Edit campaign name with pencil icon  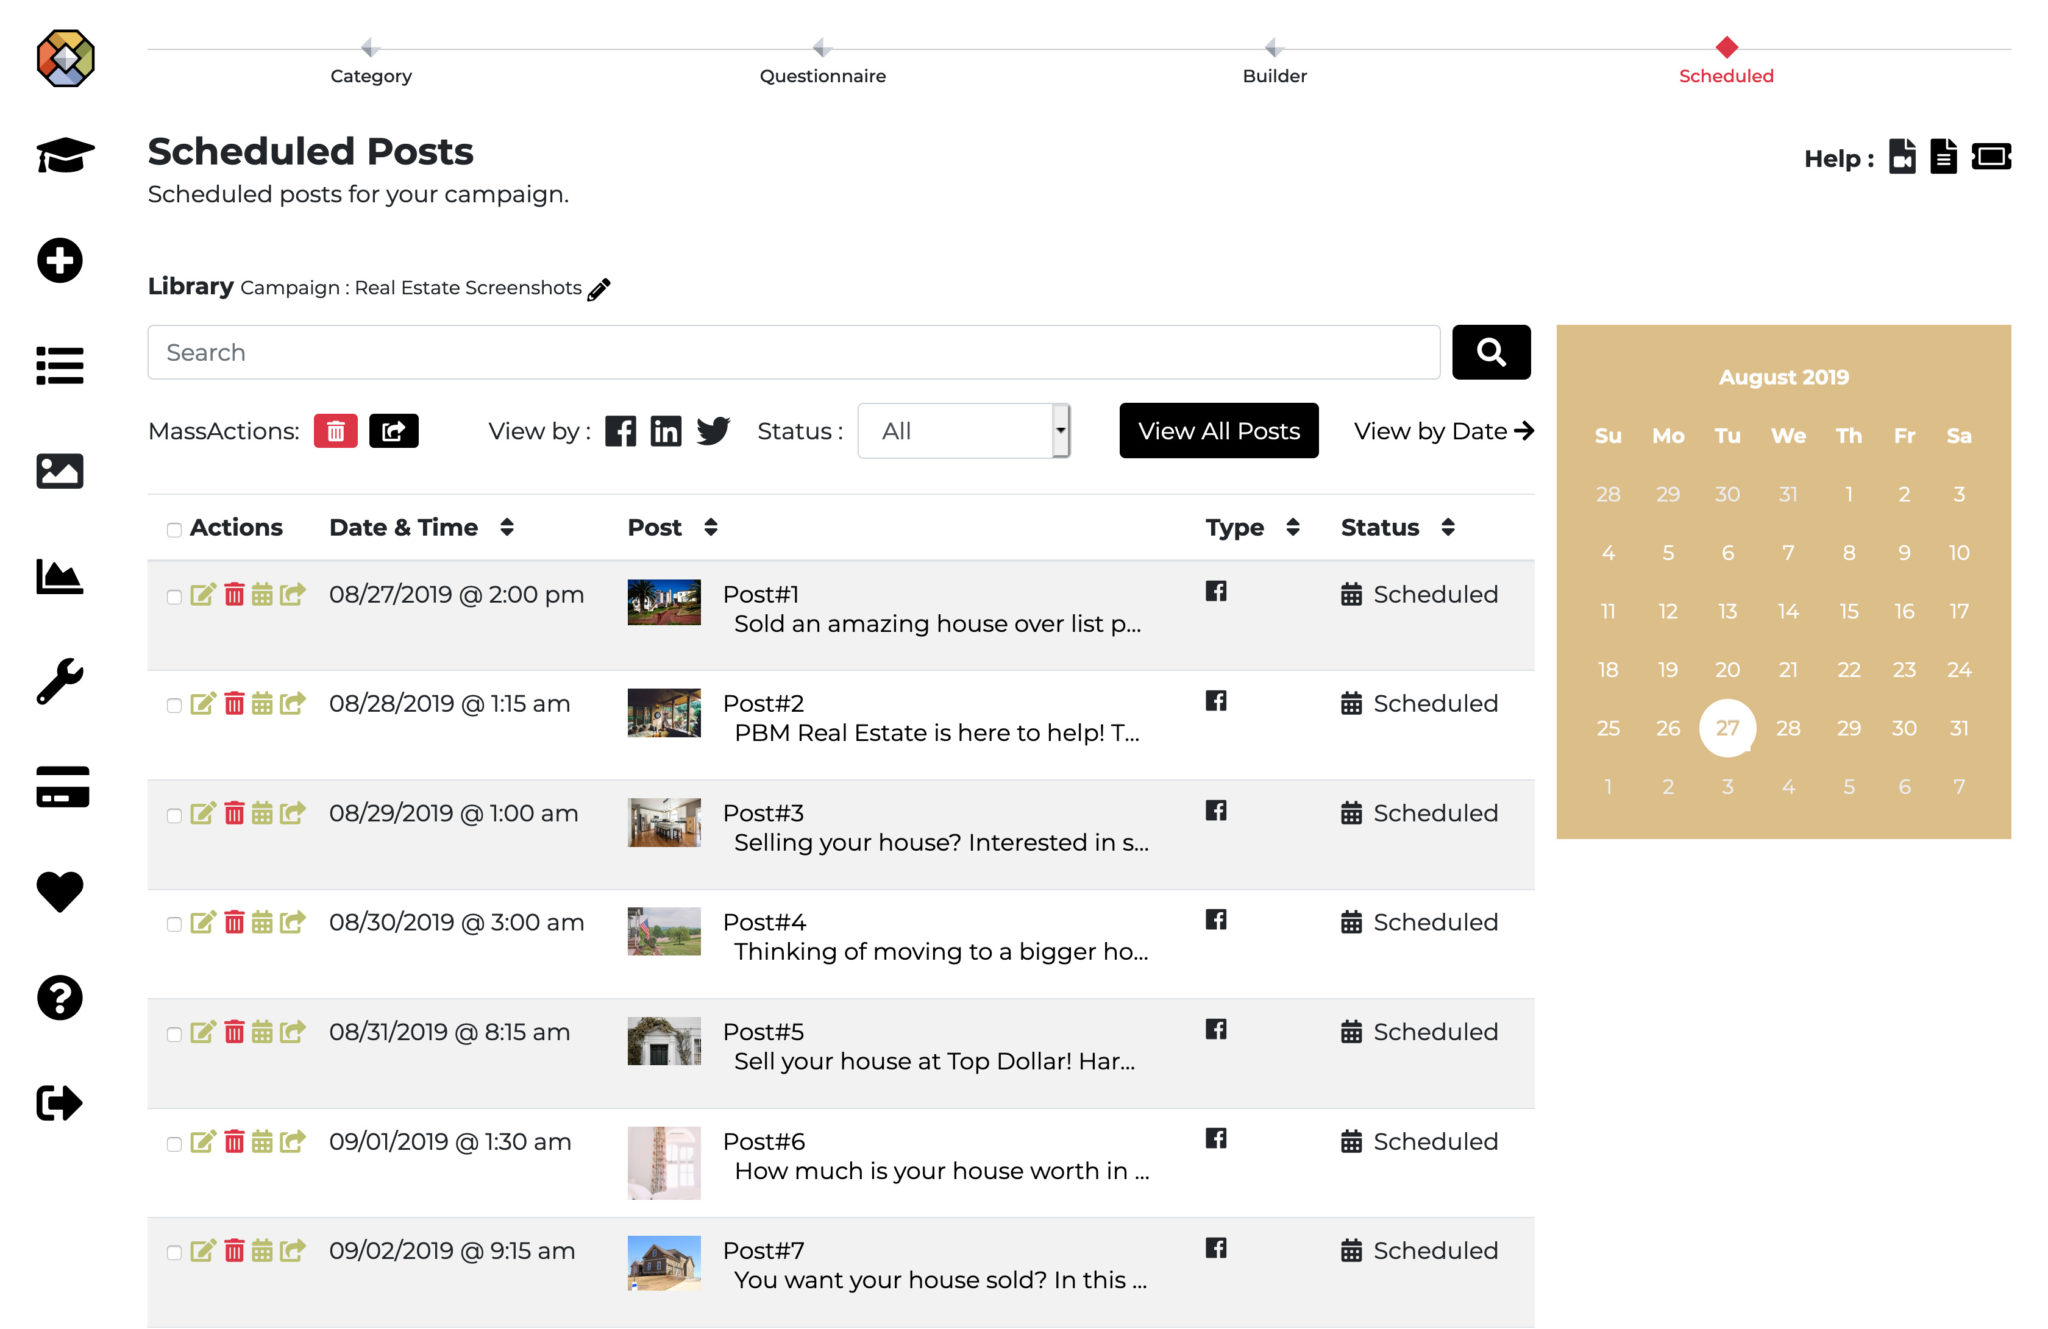(x=599, y=289)
